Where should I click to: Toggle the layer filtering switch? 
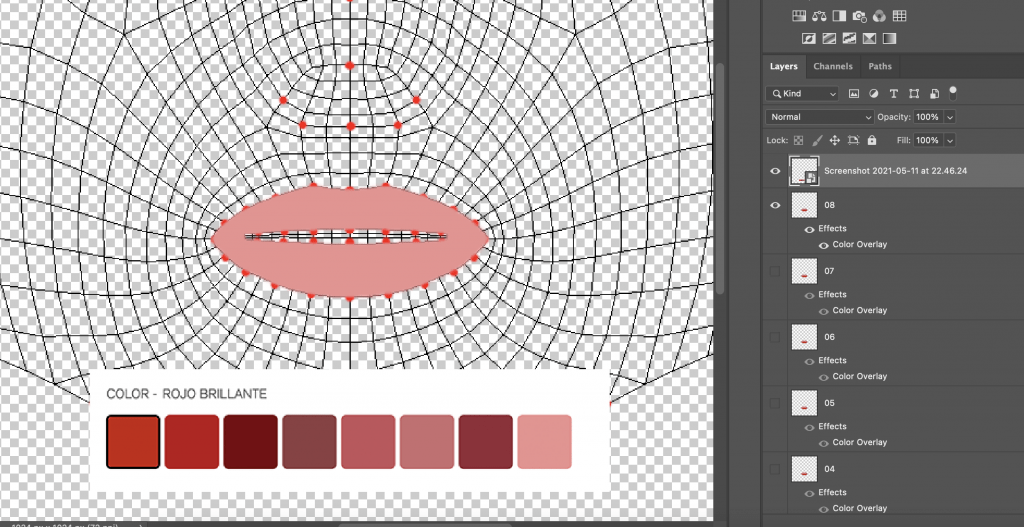[x=953, y=93]
